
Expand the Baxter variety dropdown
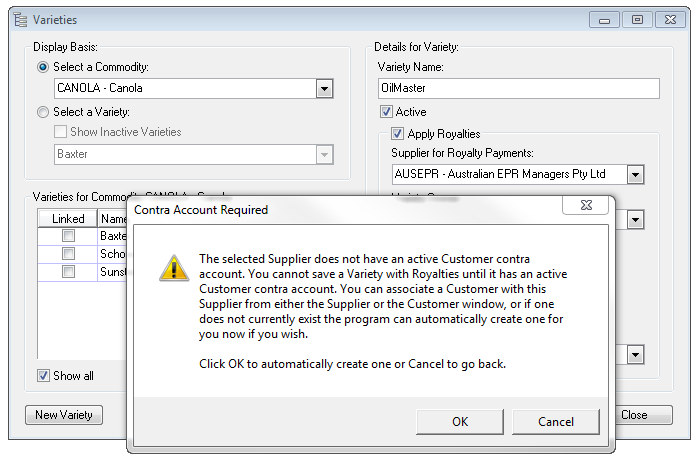click(324, 155)
